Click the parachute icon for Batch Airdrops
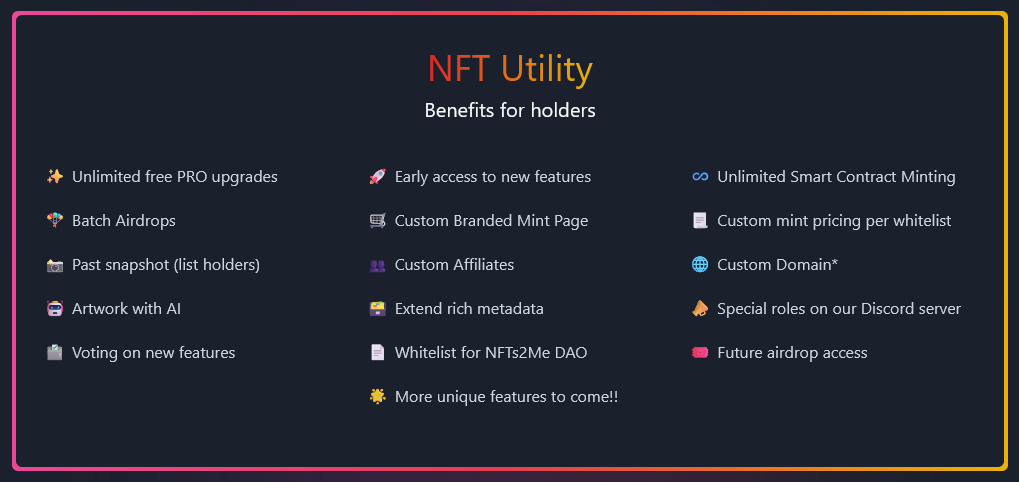 click(55, 221)
